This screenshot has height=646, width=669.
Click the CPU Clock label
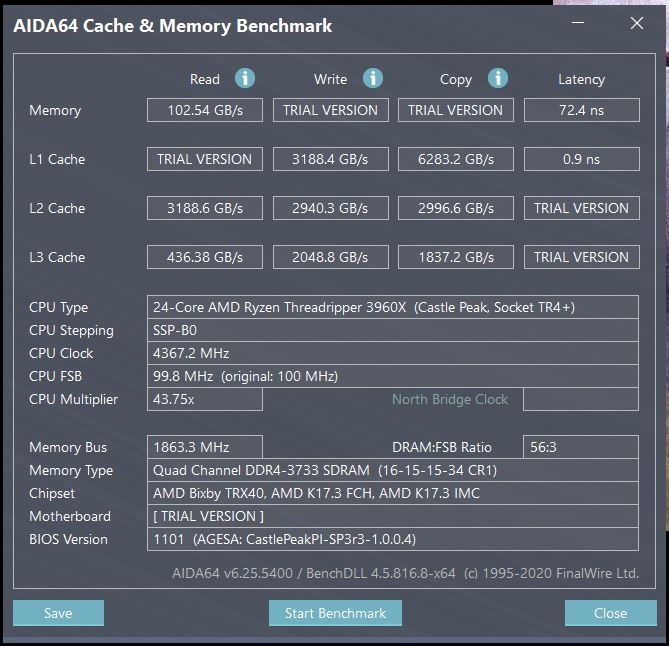[x=61, y=354]
